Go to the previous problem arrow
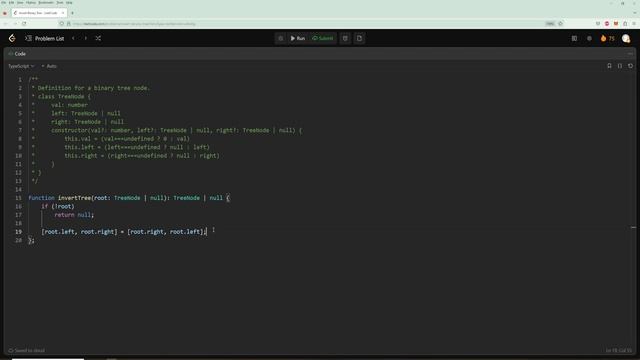The image size is (640, 360). 73,38
